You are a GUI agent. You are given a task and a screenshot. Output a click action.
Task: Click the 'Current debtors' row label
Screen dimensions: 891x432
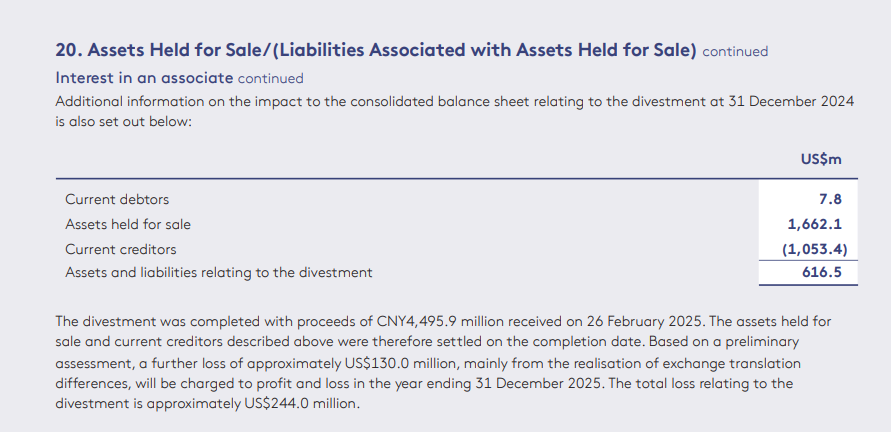[x=117, y=200]
